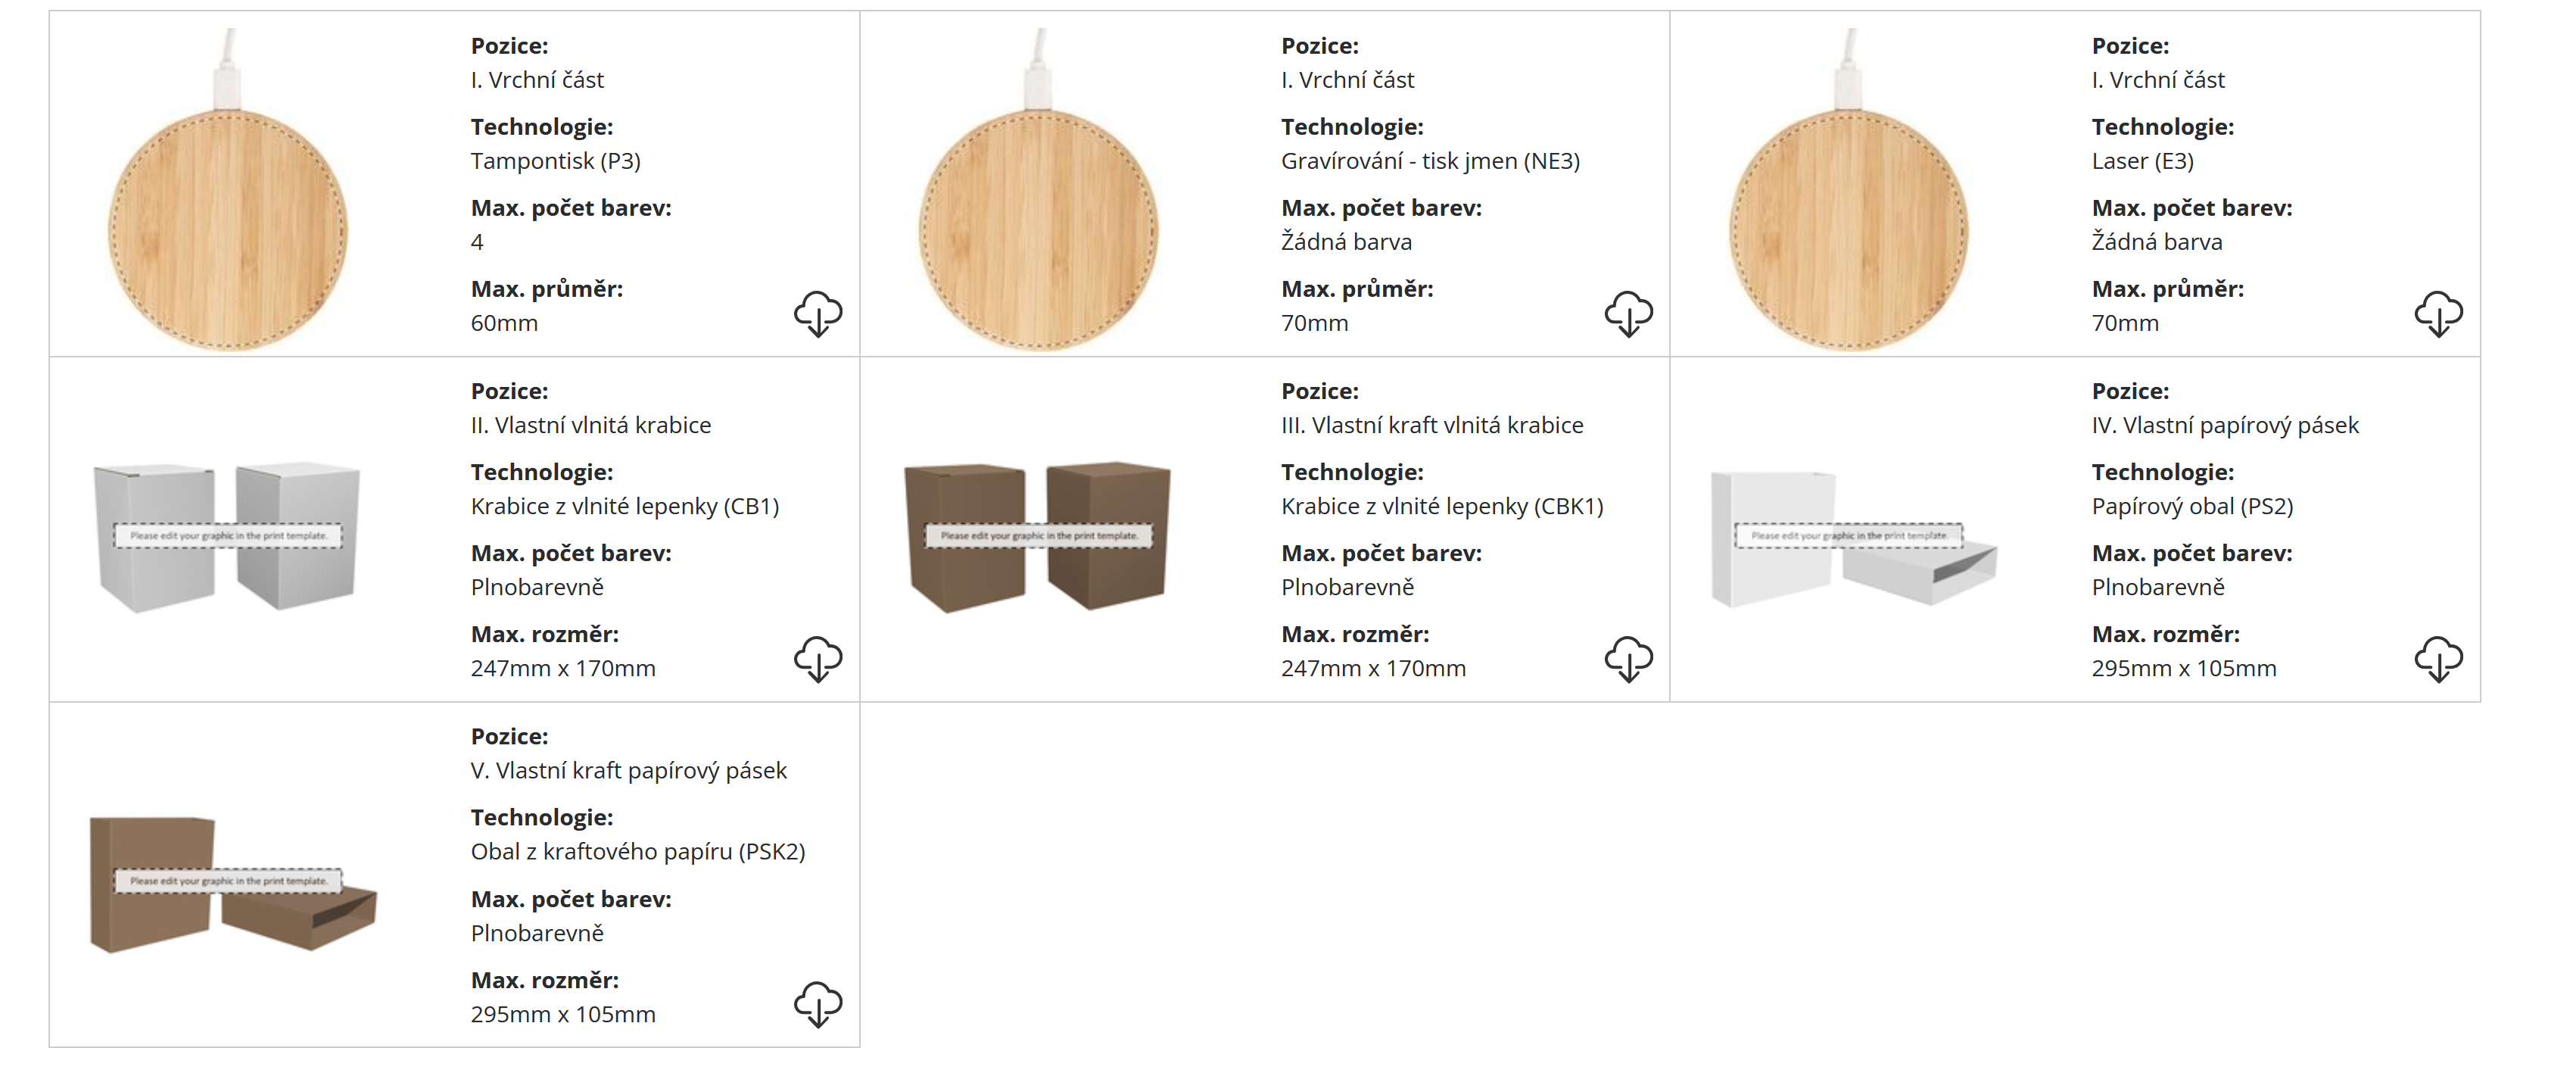Click the 'Tampontisk (P3)' technology text
The height and width of the screenshot is (1073, 2576).
555,161
